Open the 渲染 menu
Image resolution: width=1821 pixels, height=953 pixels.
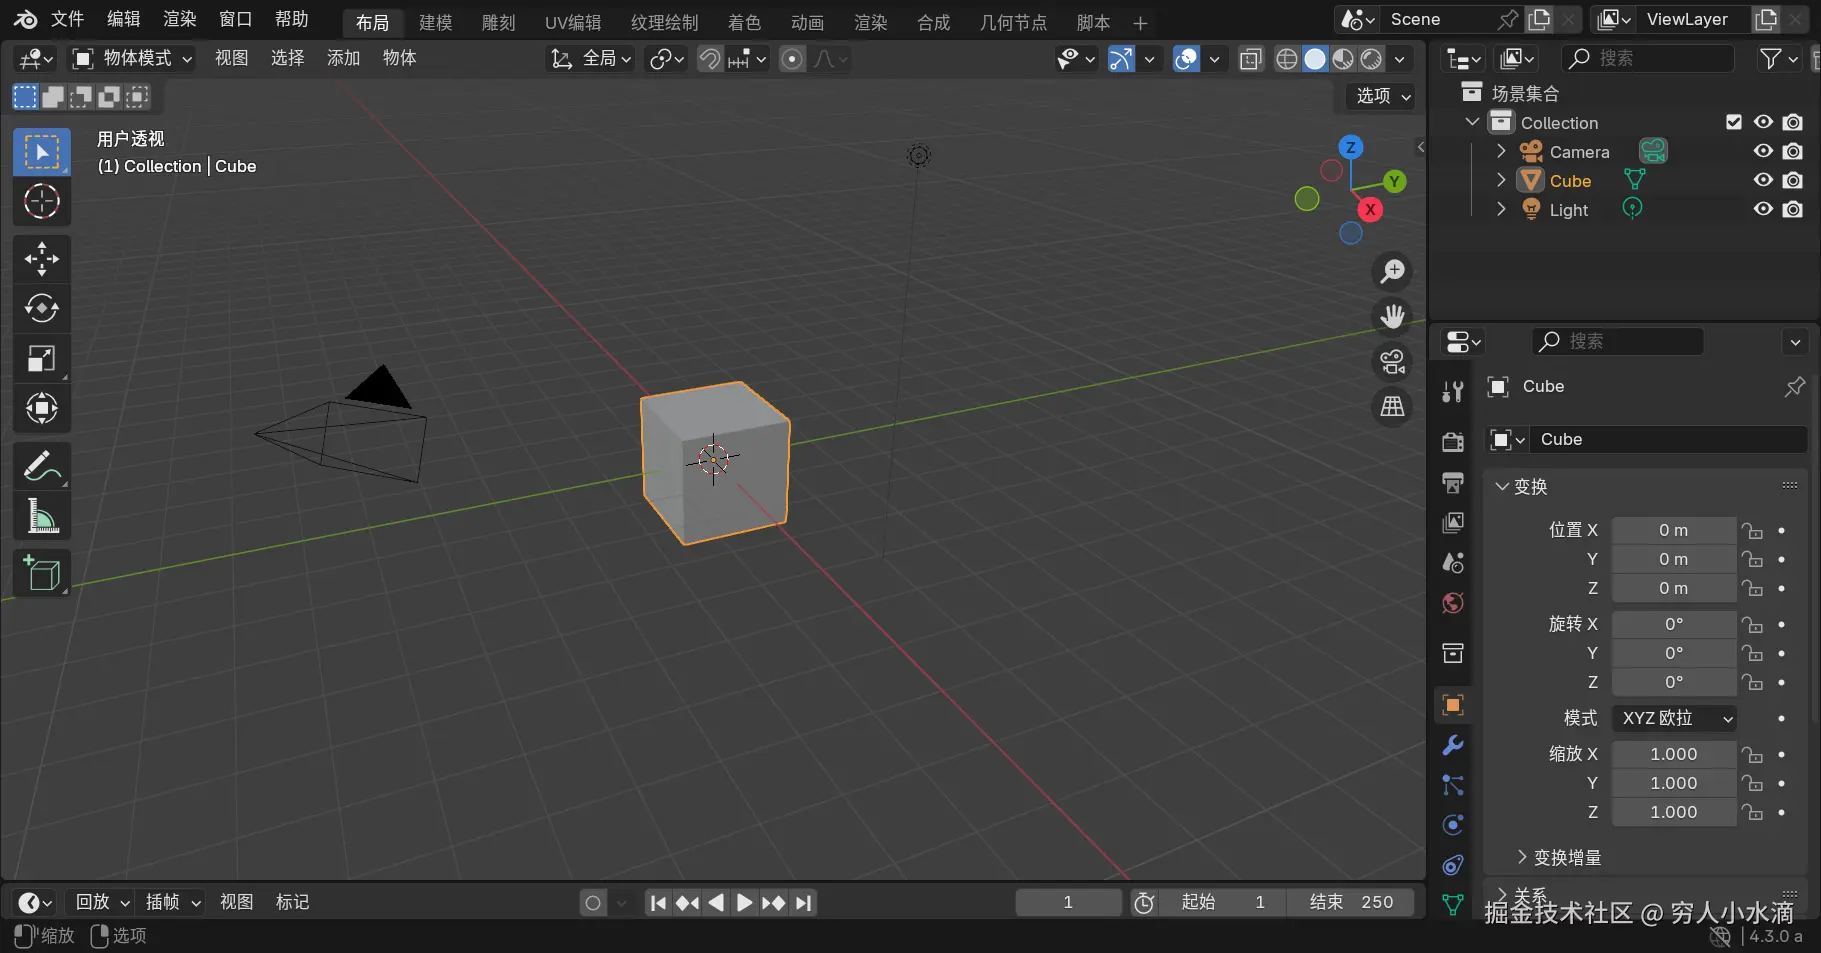coord(178,19)
